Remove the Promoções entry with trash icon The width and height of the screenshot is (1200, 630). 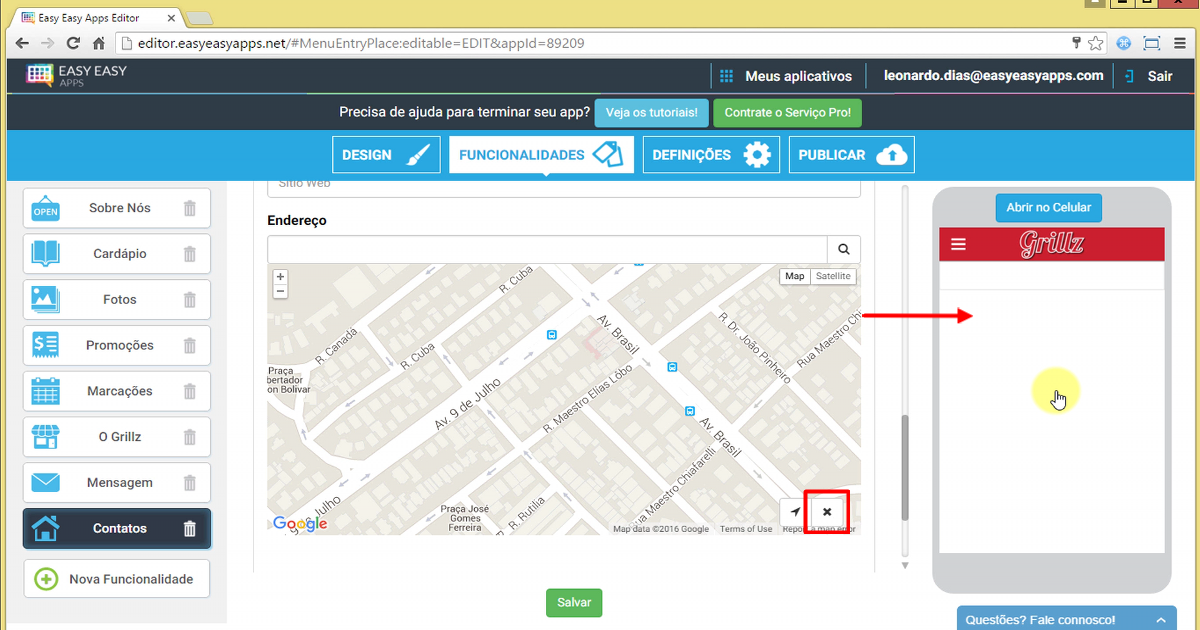coord(190,346)
